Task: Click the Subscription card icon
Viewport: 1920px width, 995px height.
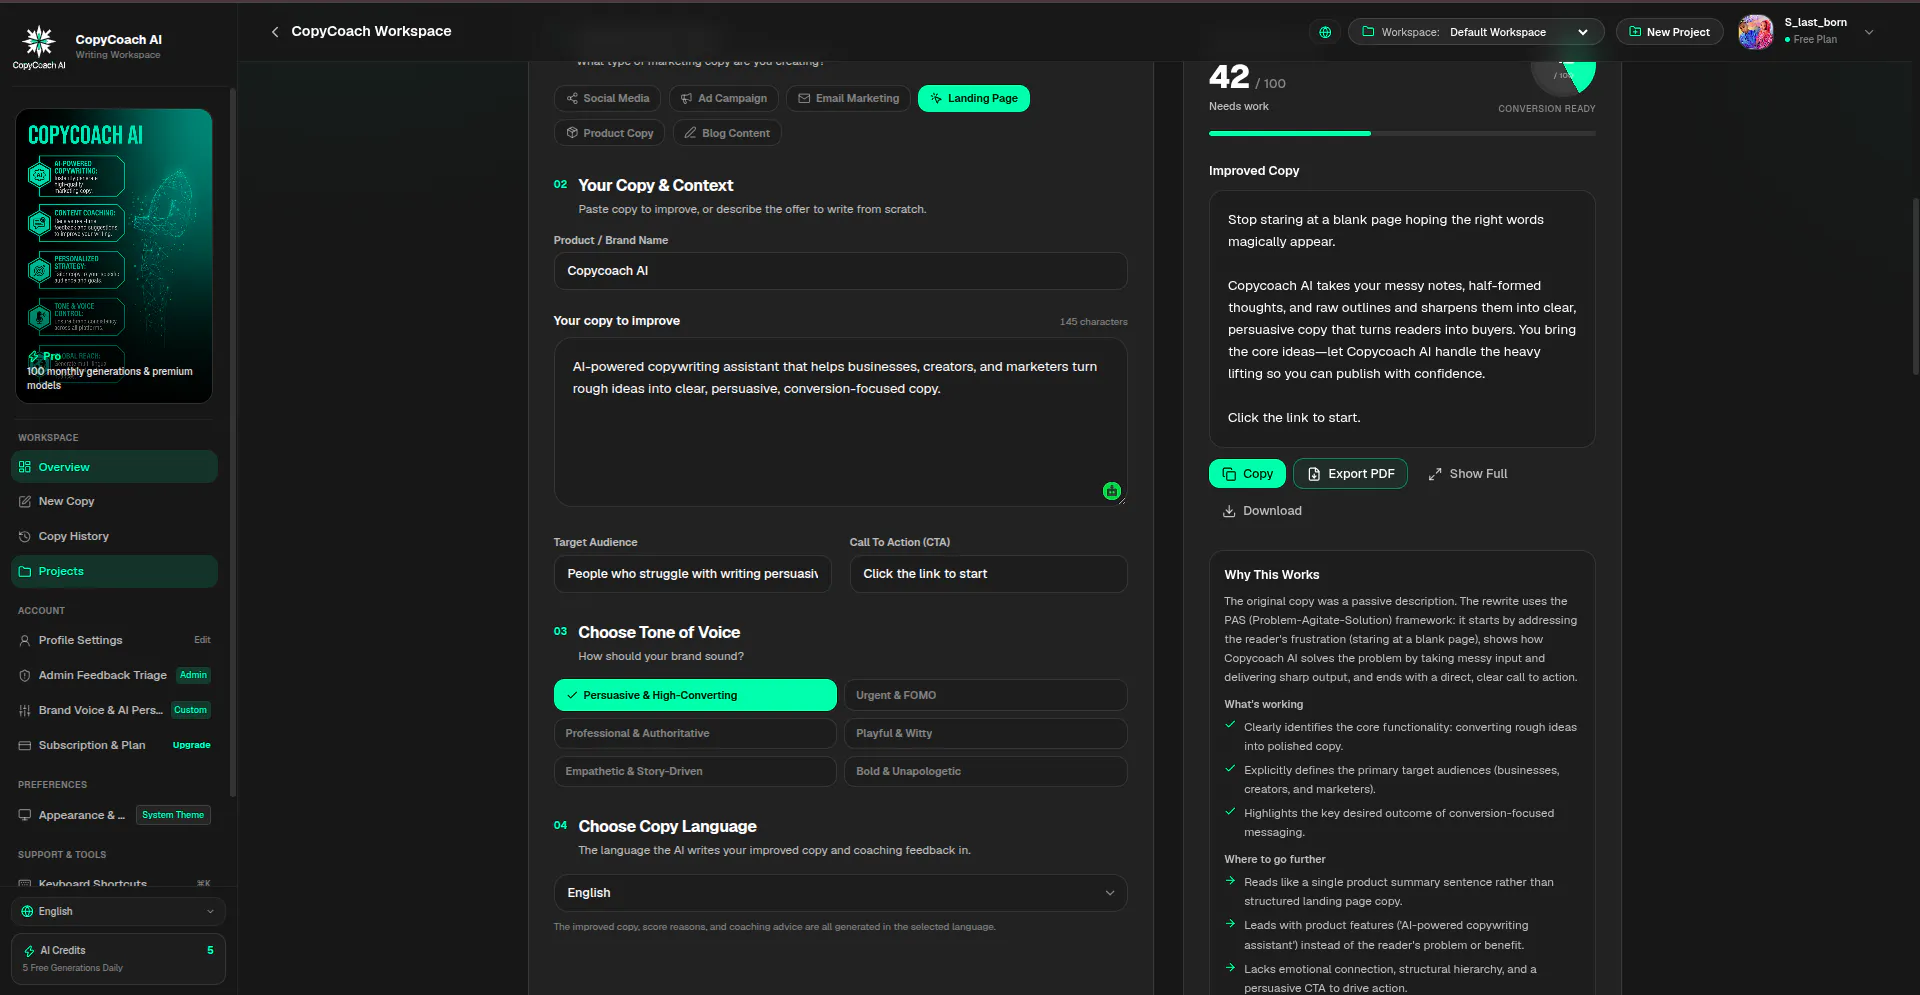Action: point(25,745)
